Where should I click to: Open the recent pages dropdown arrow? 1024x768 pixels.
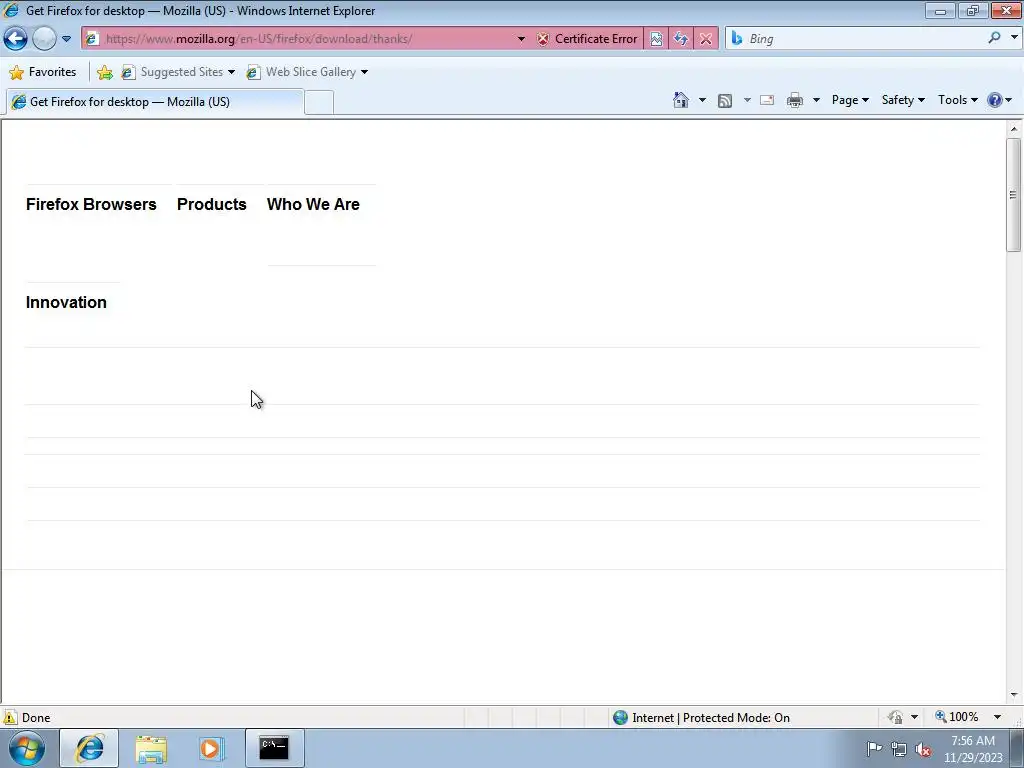tap(67, 39)
